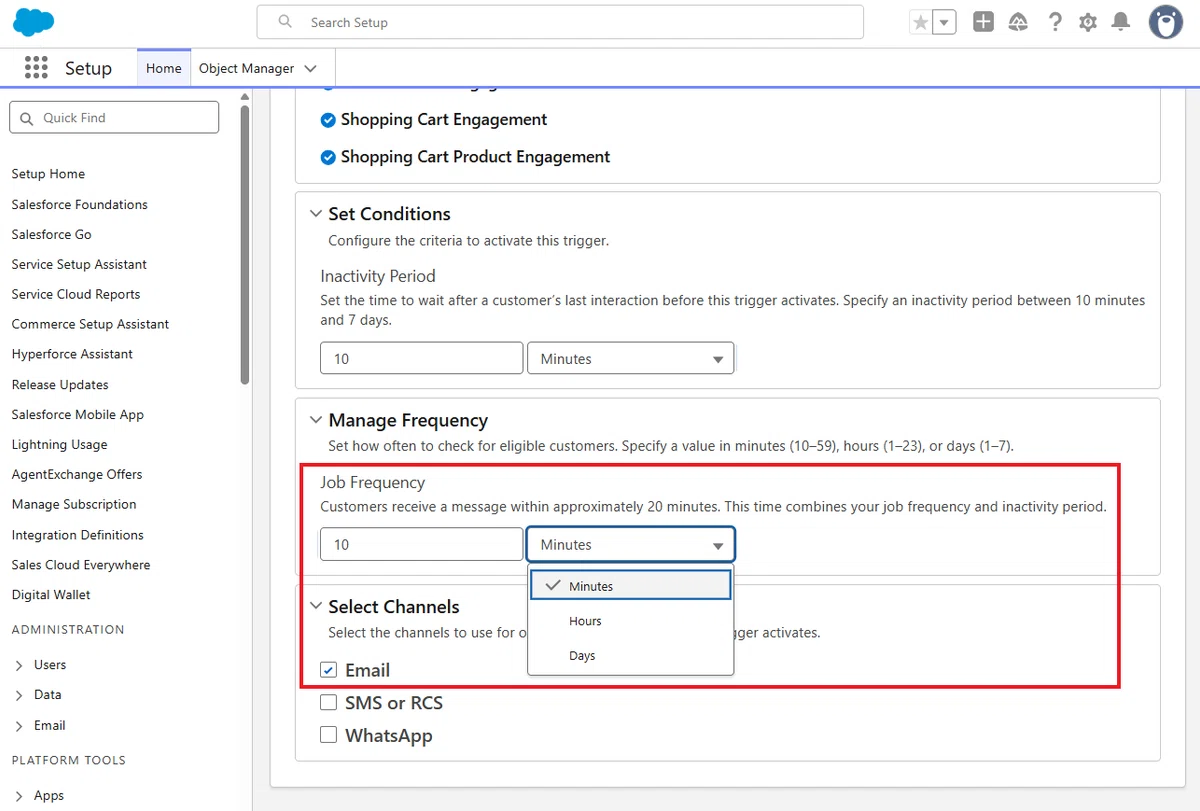
Task: Click the favorites star icon
Action: [920, 22]
